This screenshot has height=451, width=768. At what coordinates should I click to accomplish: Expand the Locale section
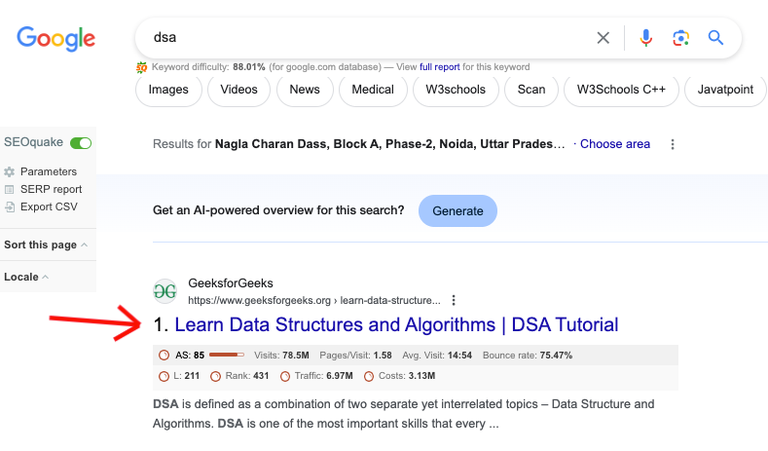point(26,277)
